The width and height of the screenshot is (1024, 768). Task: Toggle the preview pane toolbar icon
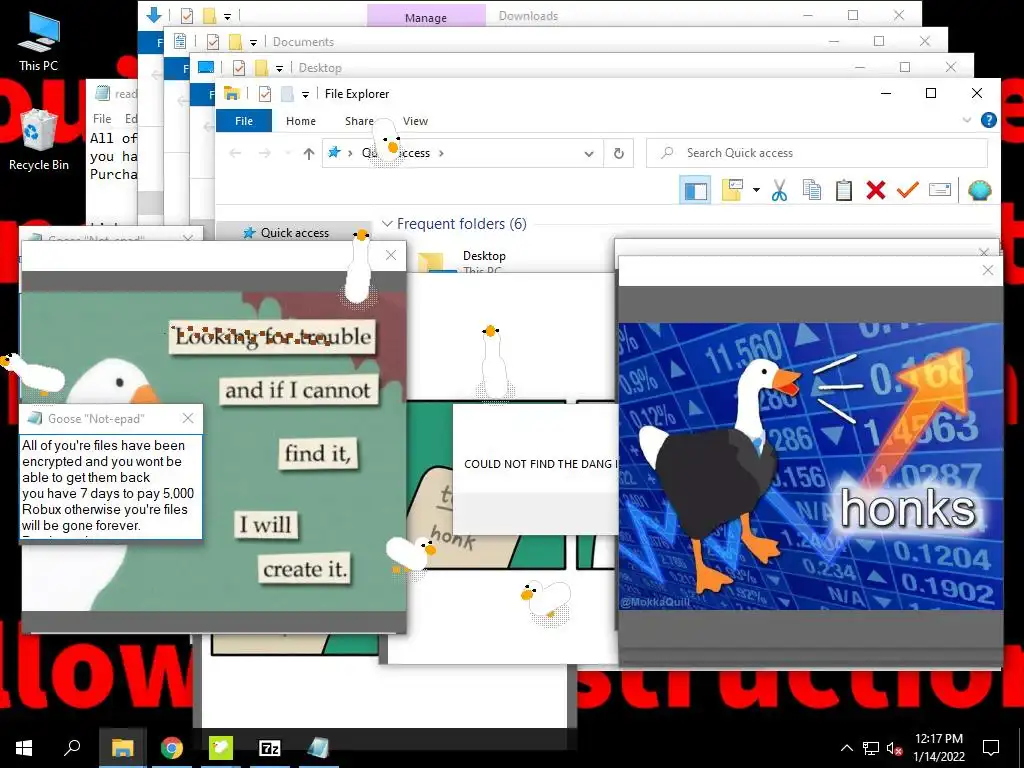tap(696, 191)
